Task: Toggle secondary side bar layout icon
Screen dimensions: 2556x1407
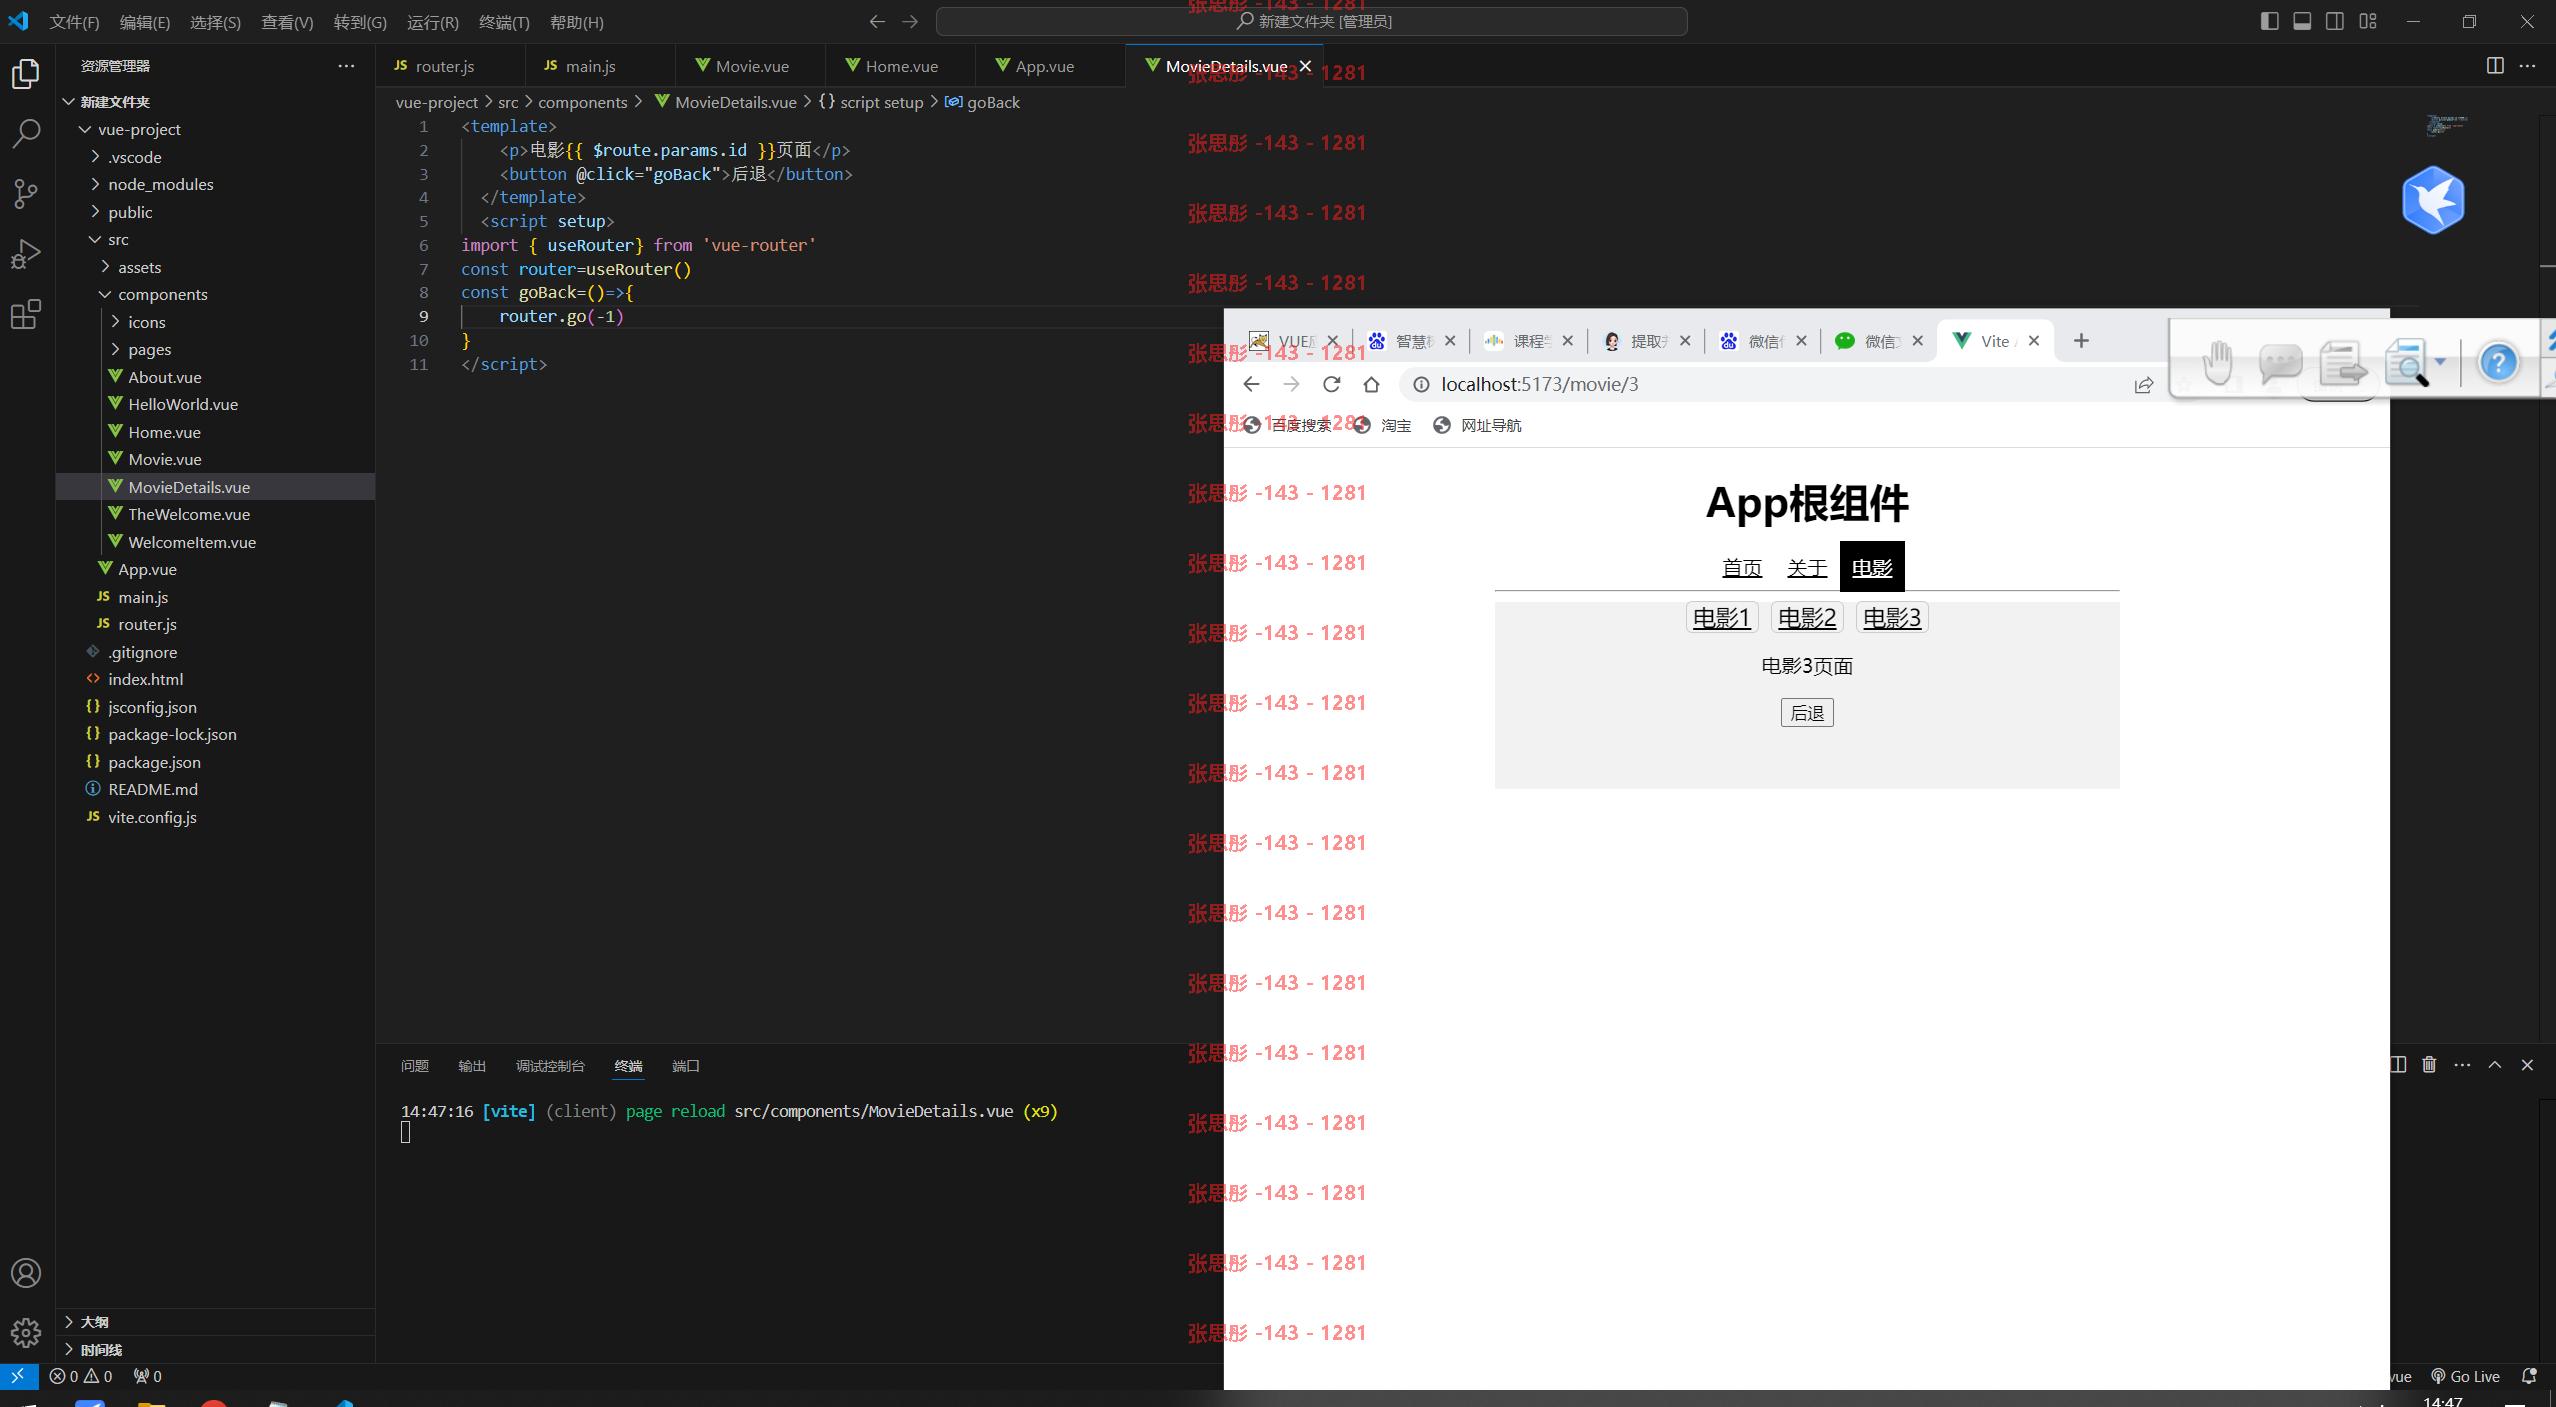Action: coord(2335,21)
